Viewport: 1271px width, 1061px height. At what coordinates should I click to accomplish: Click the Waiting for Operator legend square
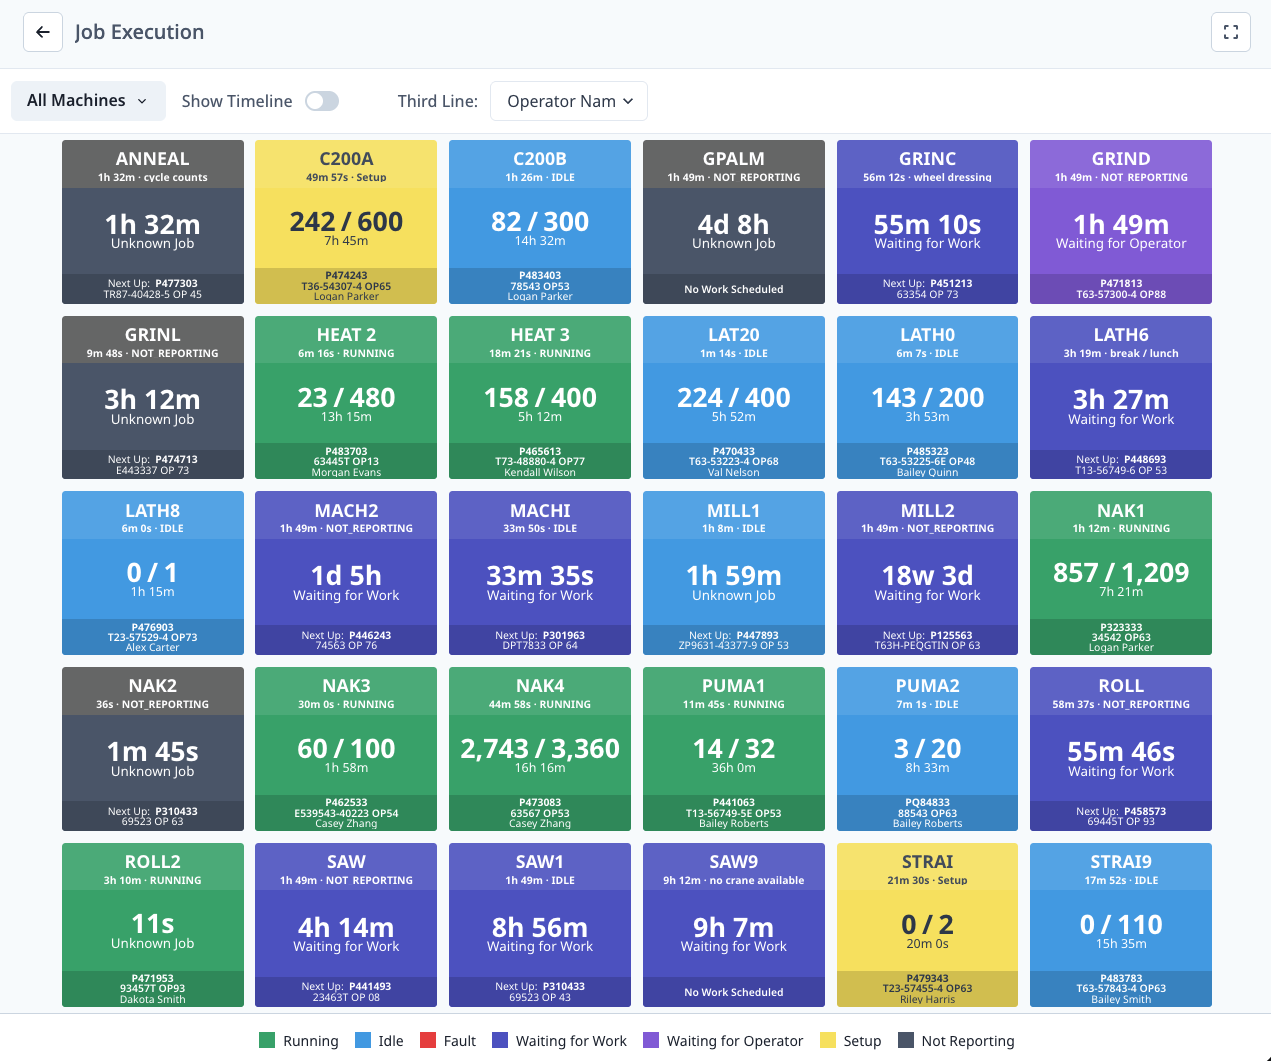(651, 1040)
